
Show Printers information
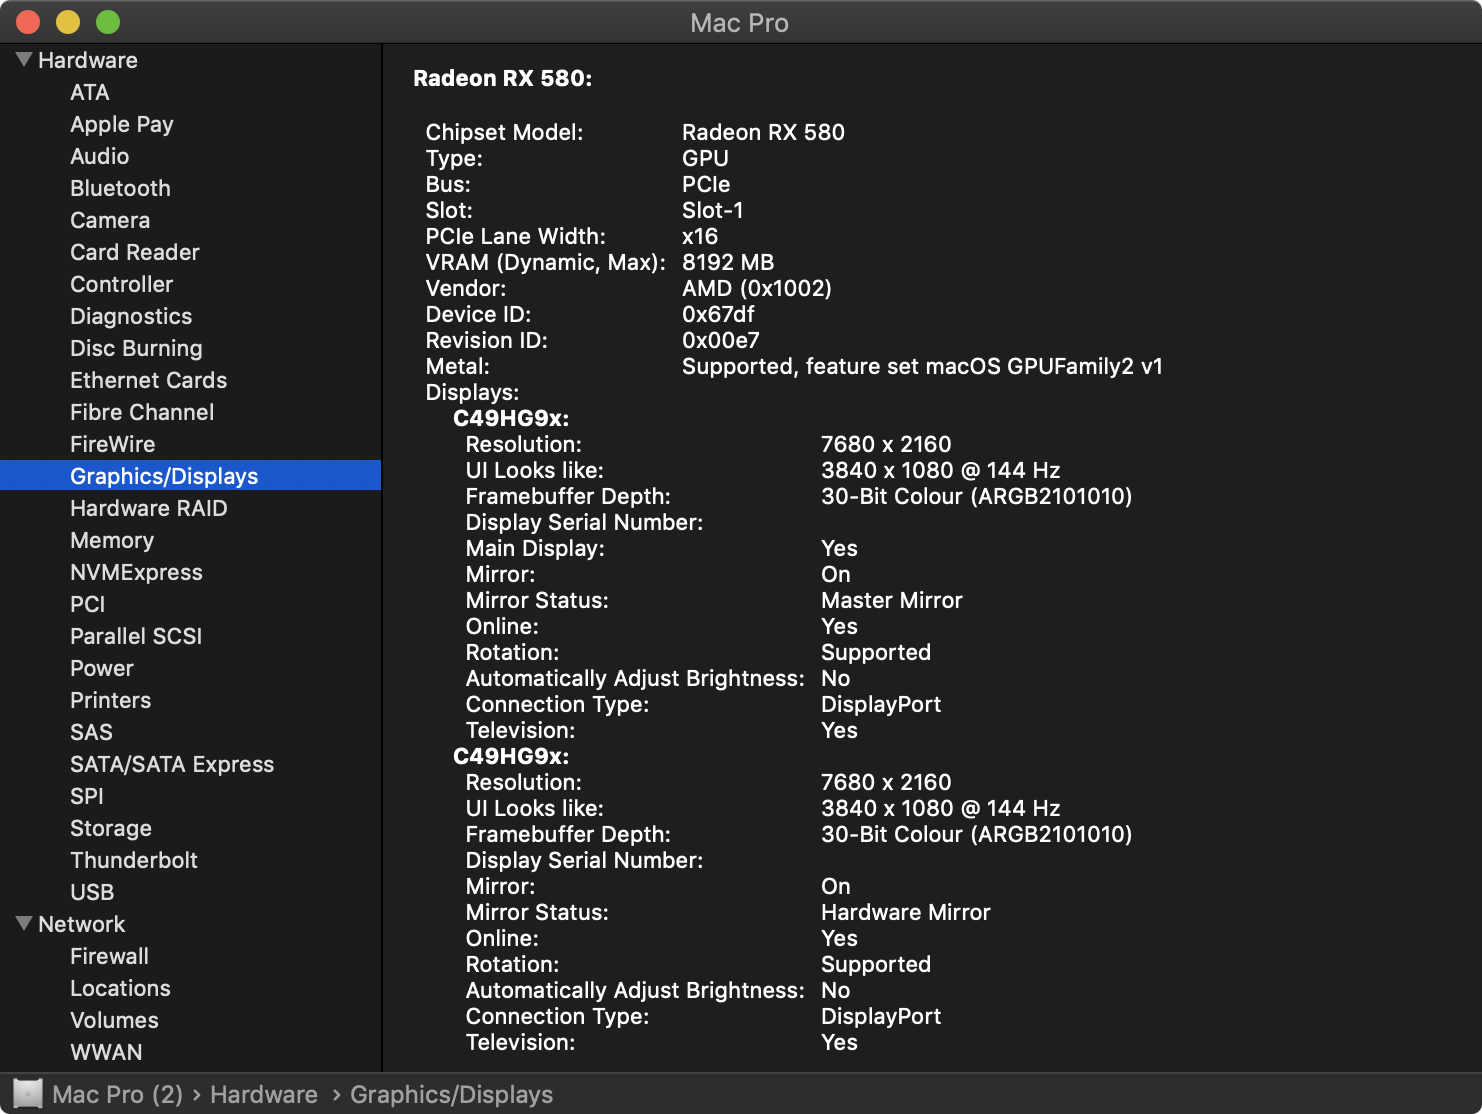(111, 700)
